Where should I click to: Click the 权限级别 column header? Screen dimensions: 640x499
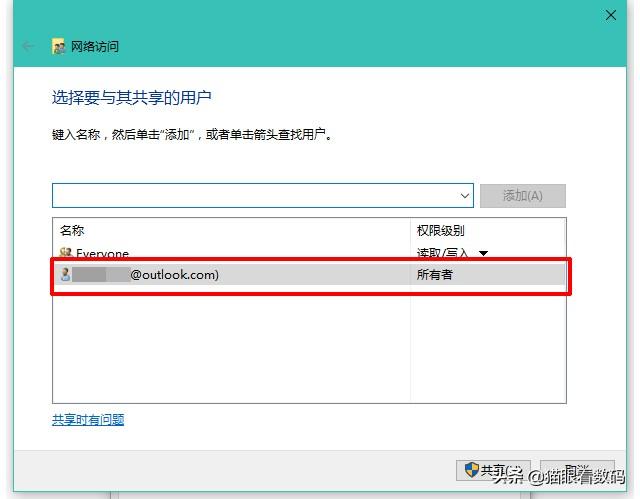coord(440,231)
